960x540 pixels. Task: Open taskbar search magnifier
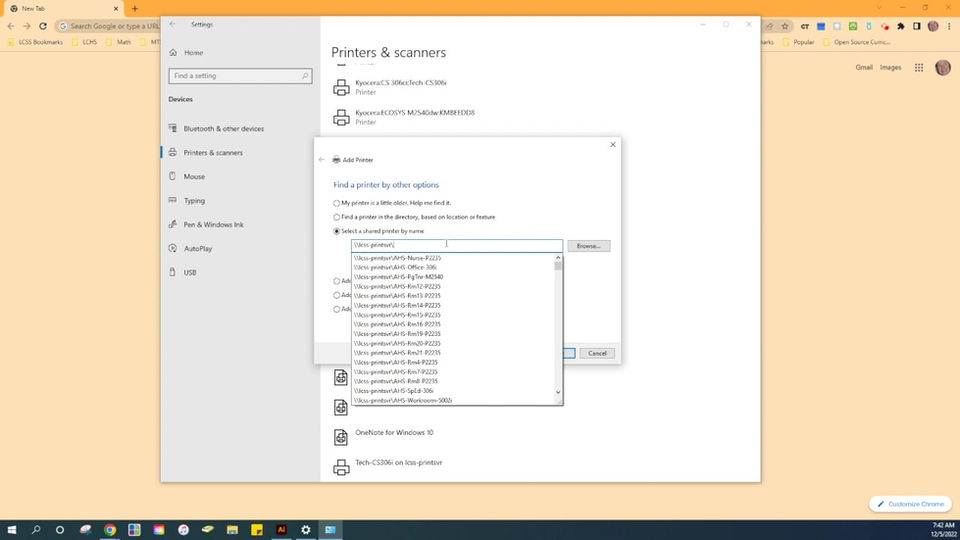pyautogui.click(x=36, y=530)
